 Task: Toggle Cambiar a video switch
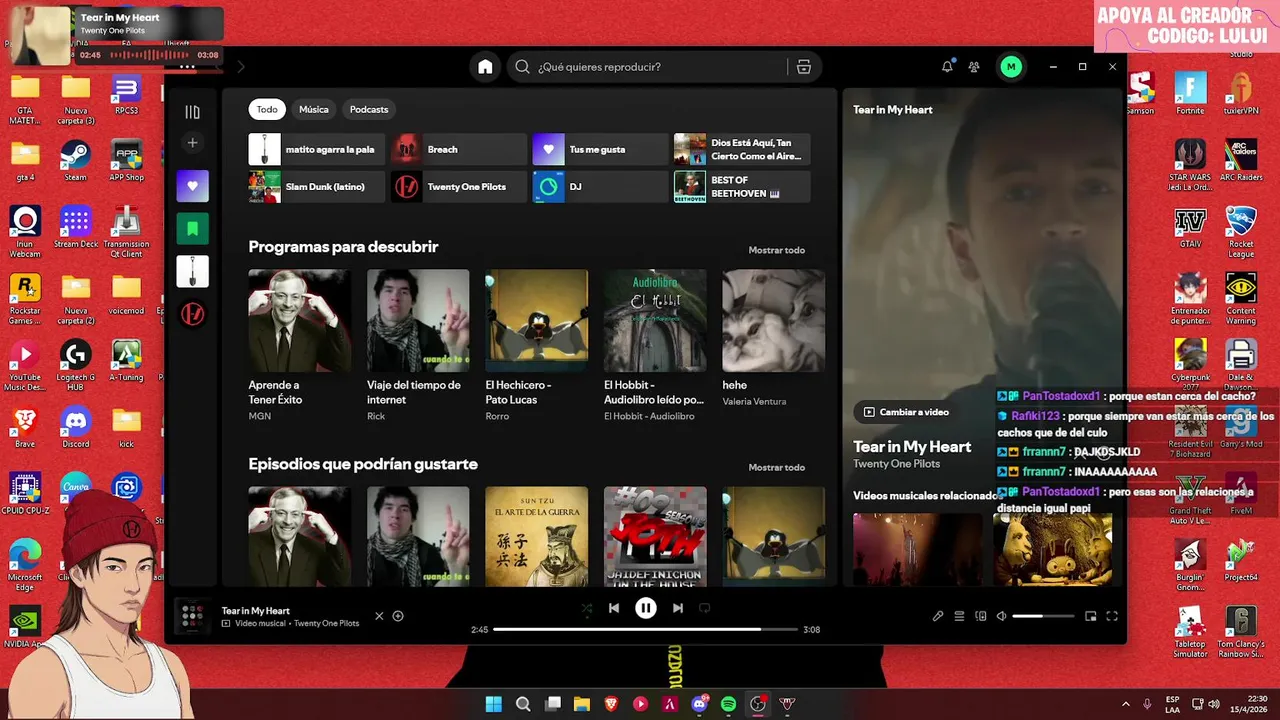pyautogui.click(x=906, y=412)
